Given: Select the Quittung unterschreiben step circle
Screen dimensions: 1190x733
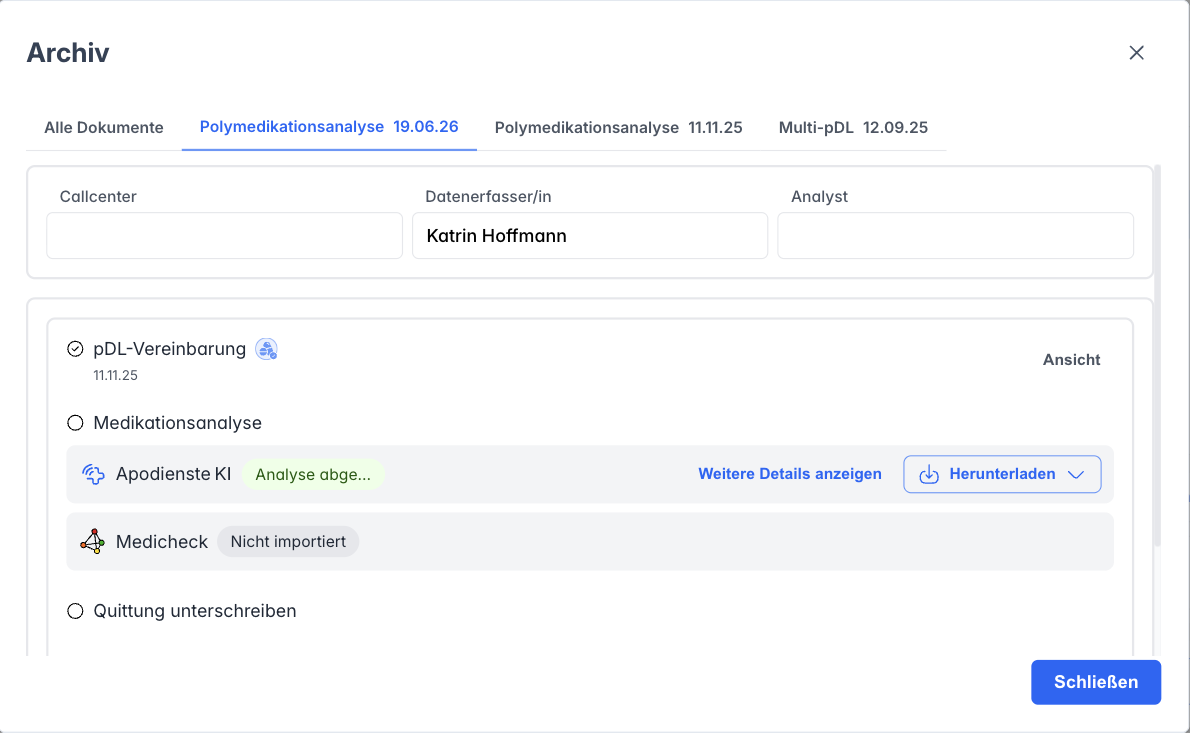Looking at the screenshot, I should coord(75,611).
